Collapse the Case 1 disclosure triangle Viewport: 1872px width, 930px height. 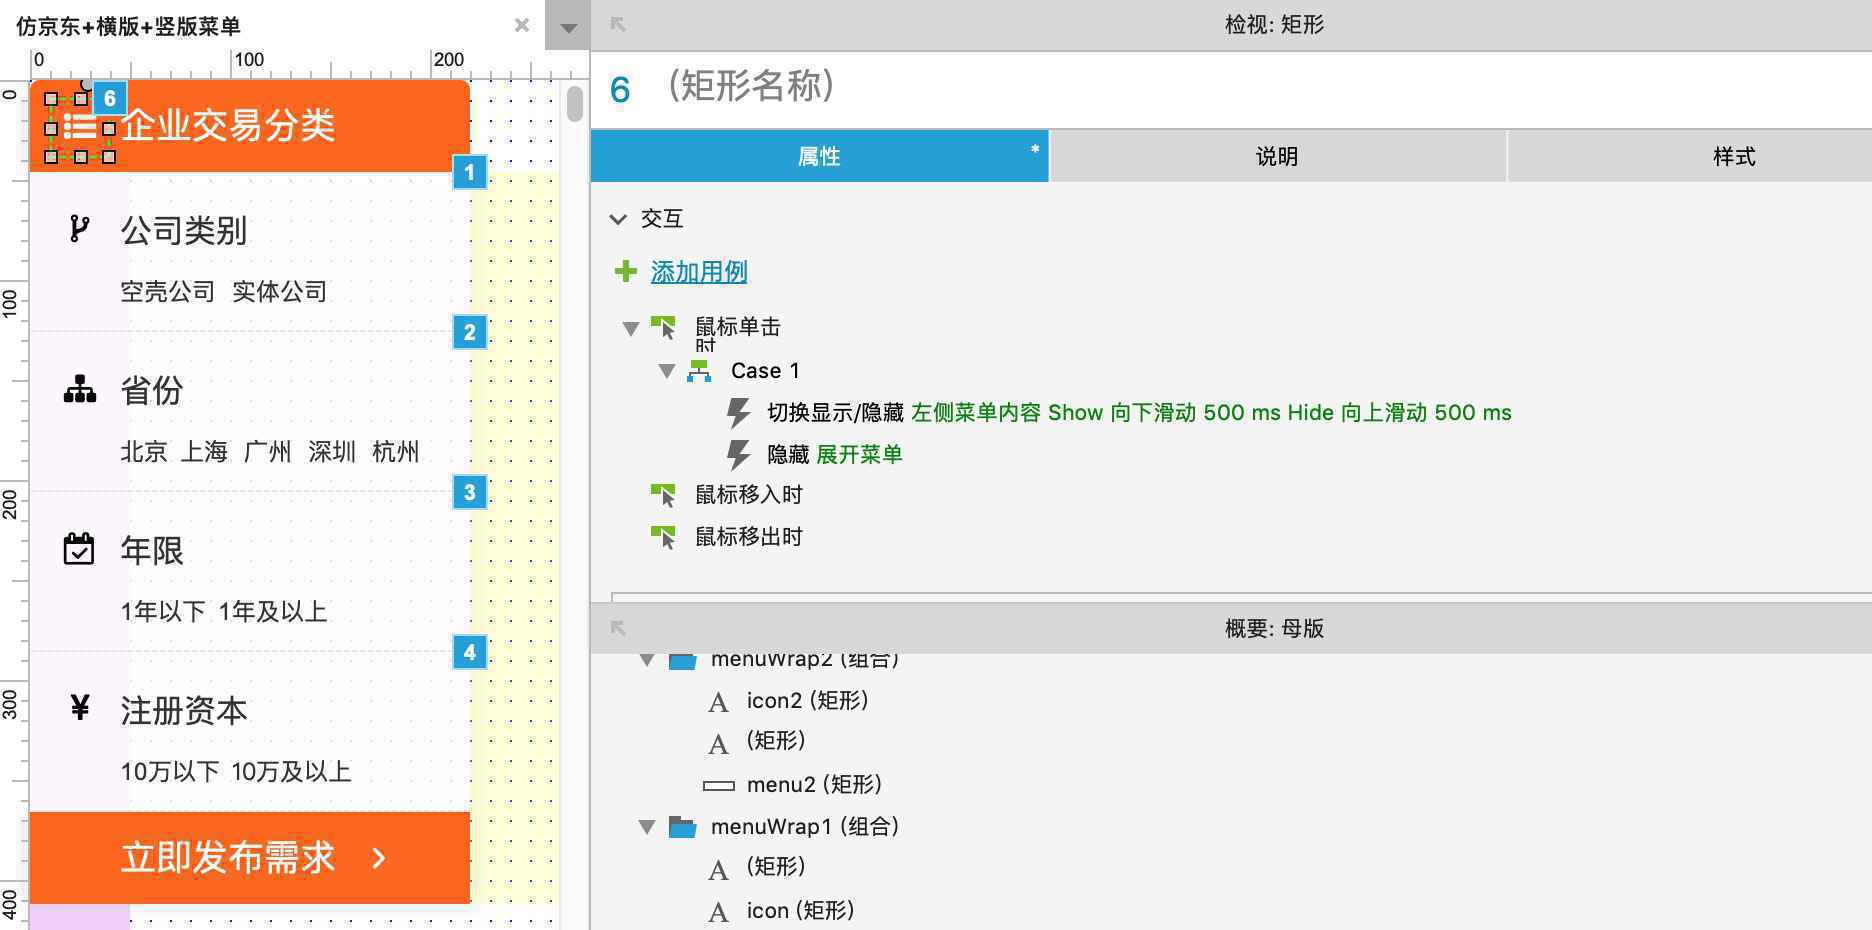(x=667, y=371)
